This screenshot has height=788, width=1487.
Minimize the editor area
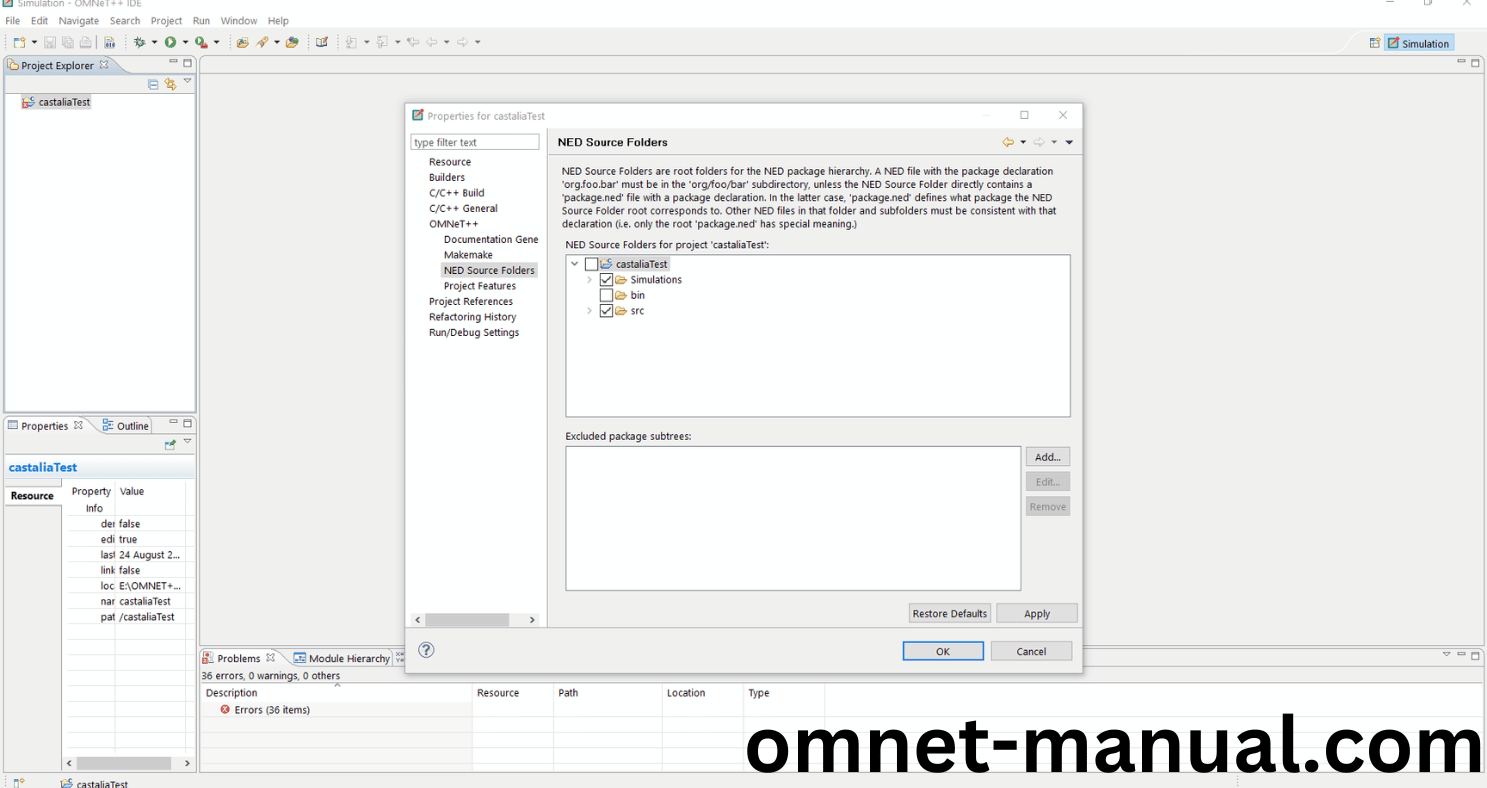[x=1461, y=62]
